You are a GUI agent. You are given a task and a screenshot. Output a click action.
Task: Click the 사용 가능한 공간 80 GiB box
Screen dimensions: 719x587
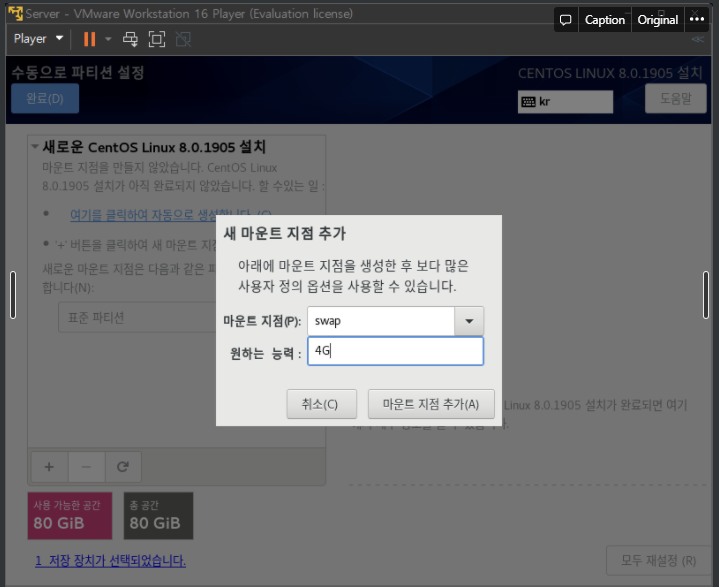pyautogui.click(x=70, y=515)
